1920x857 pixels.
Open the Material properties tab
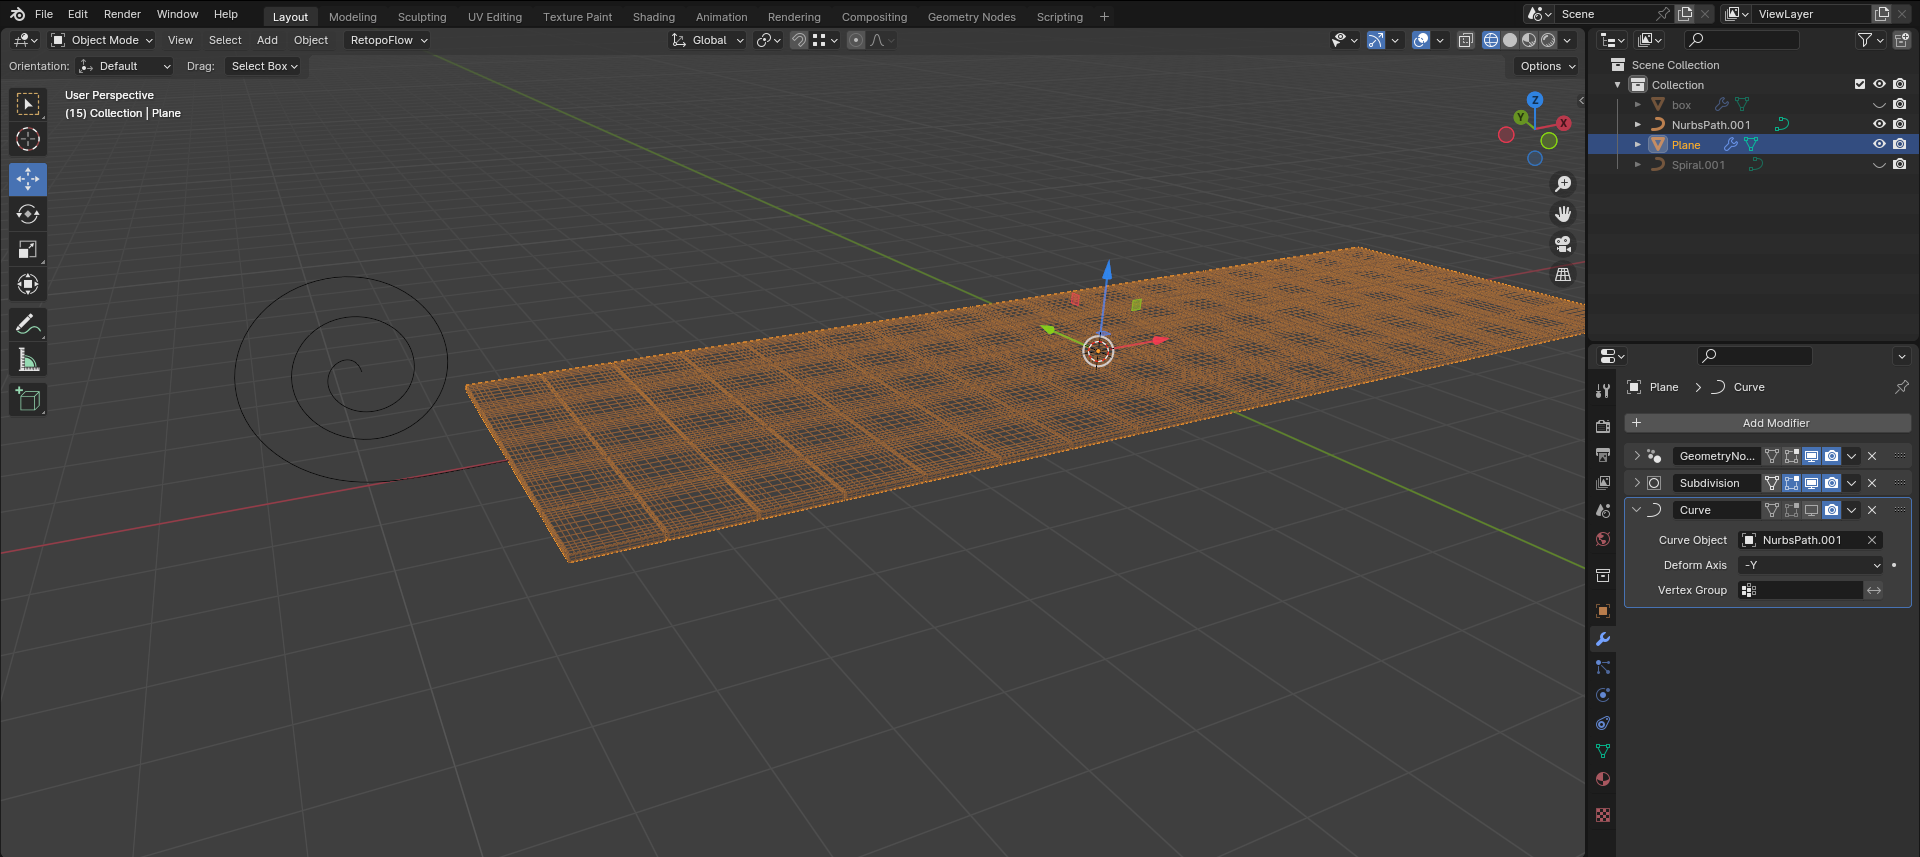point(1603,779)
